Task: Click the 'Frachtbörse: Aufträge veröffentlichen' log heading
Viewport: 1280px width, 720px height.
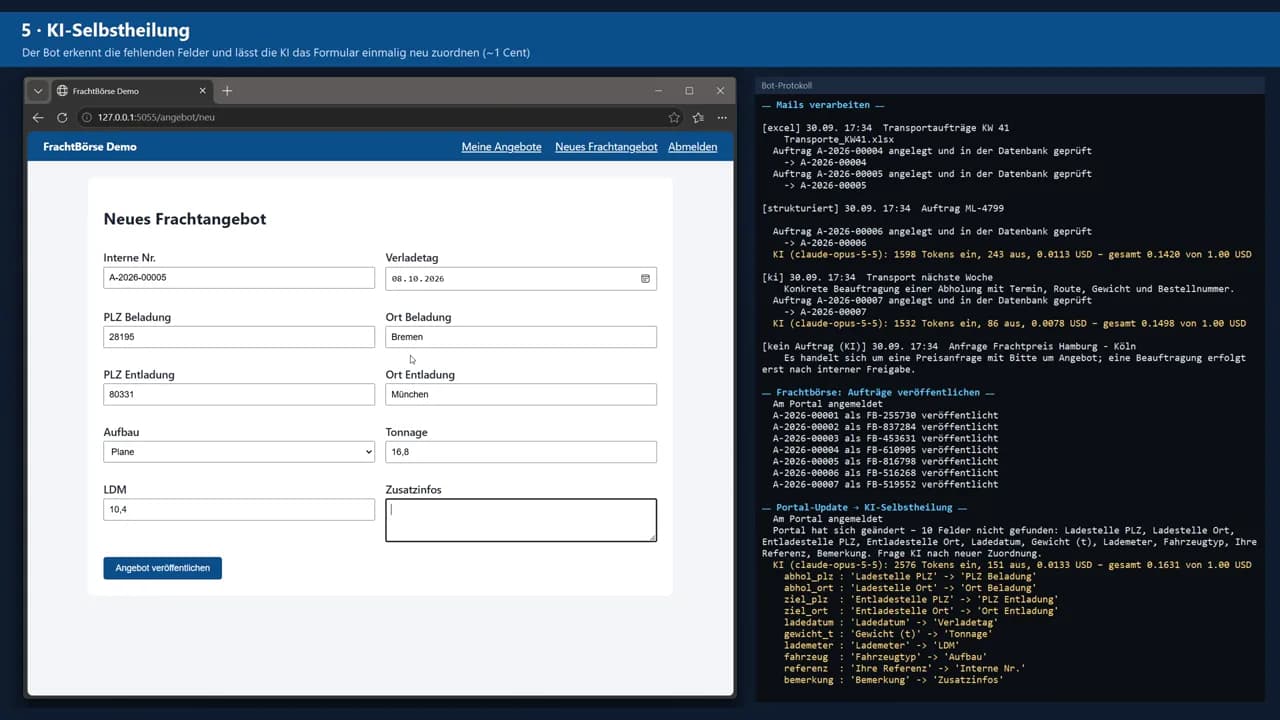Action: coord(878,393)
